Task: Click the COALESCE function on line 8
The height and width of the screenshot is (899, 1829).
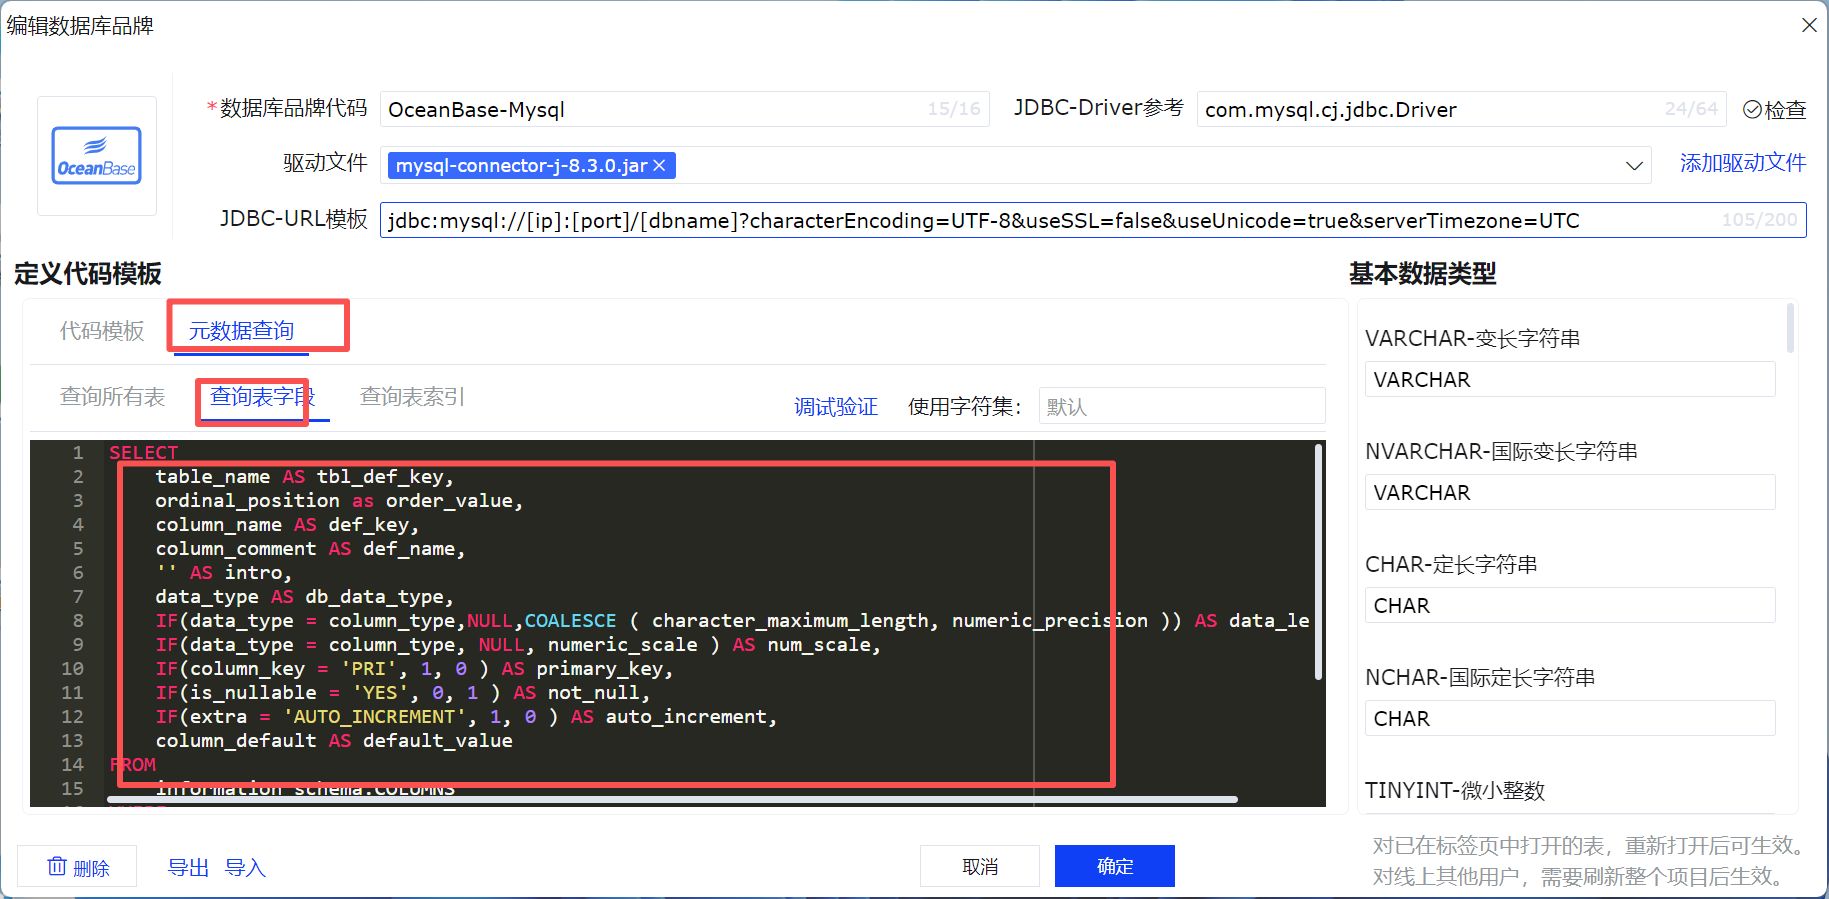Action: pos(570,621)
